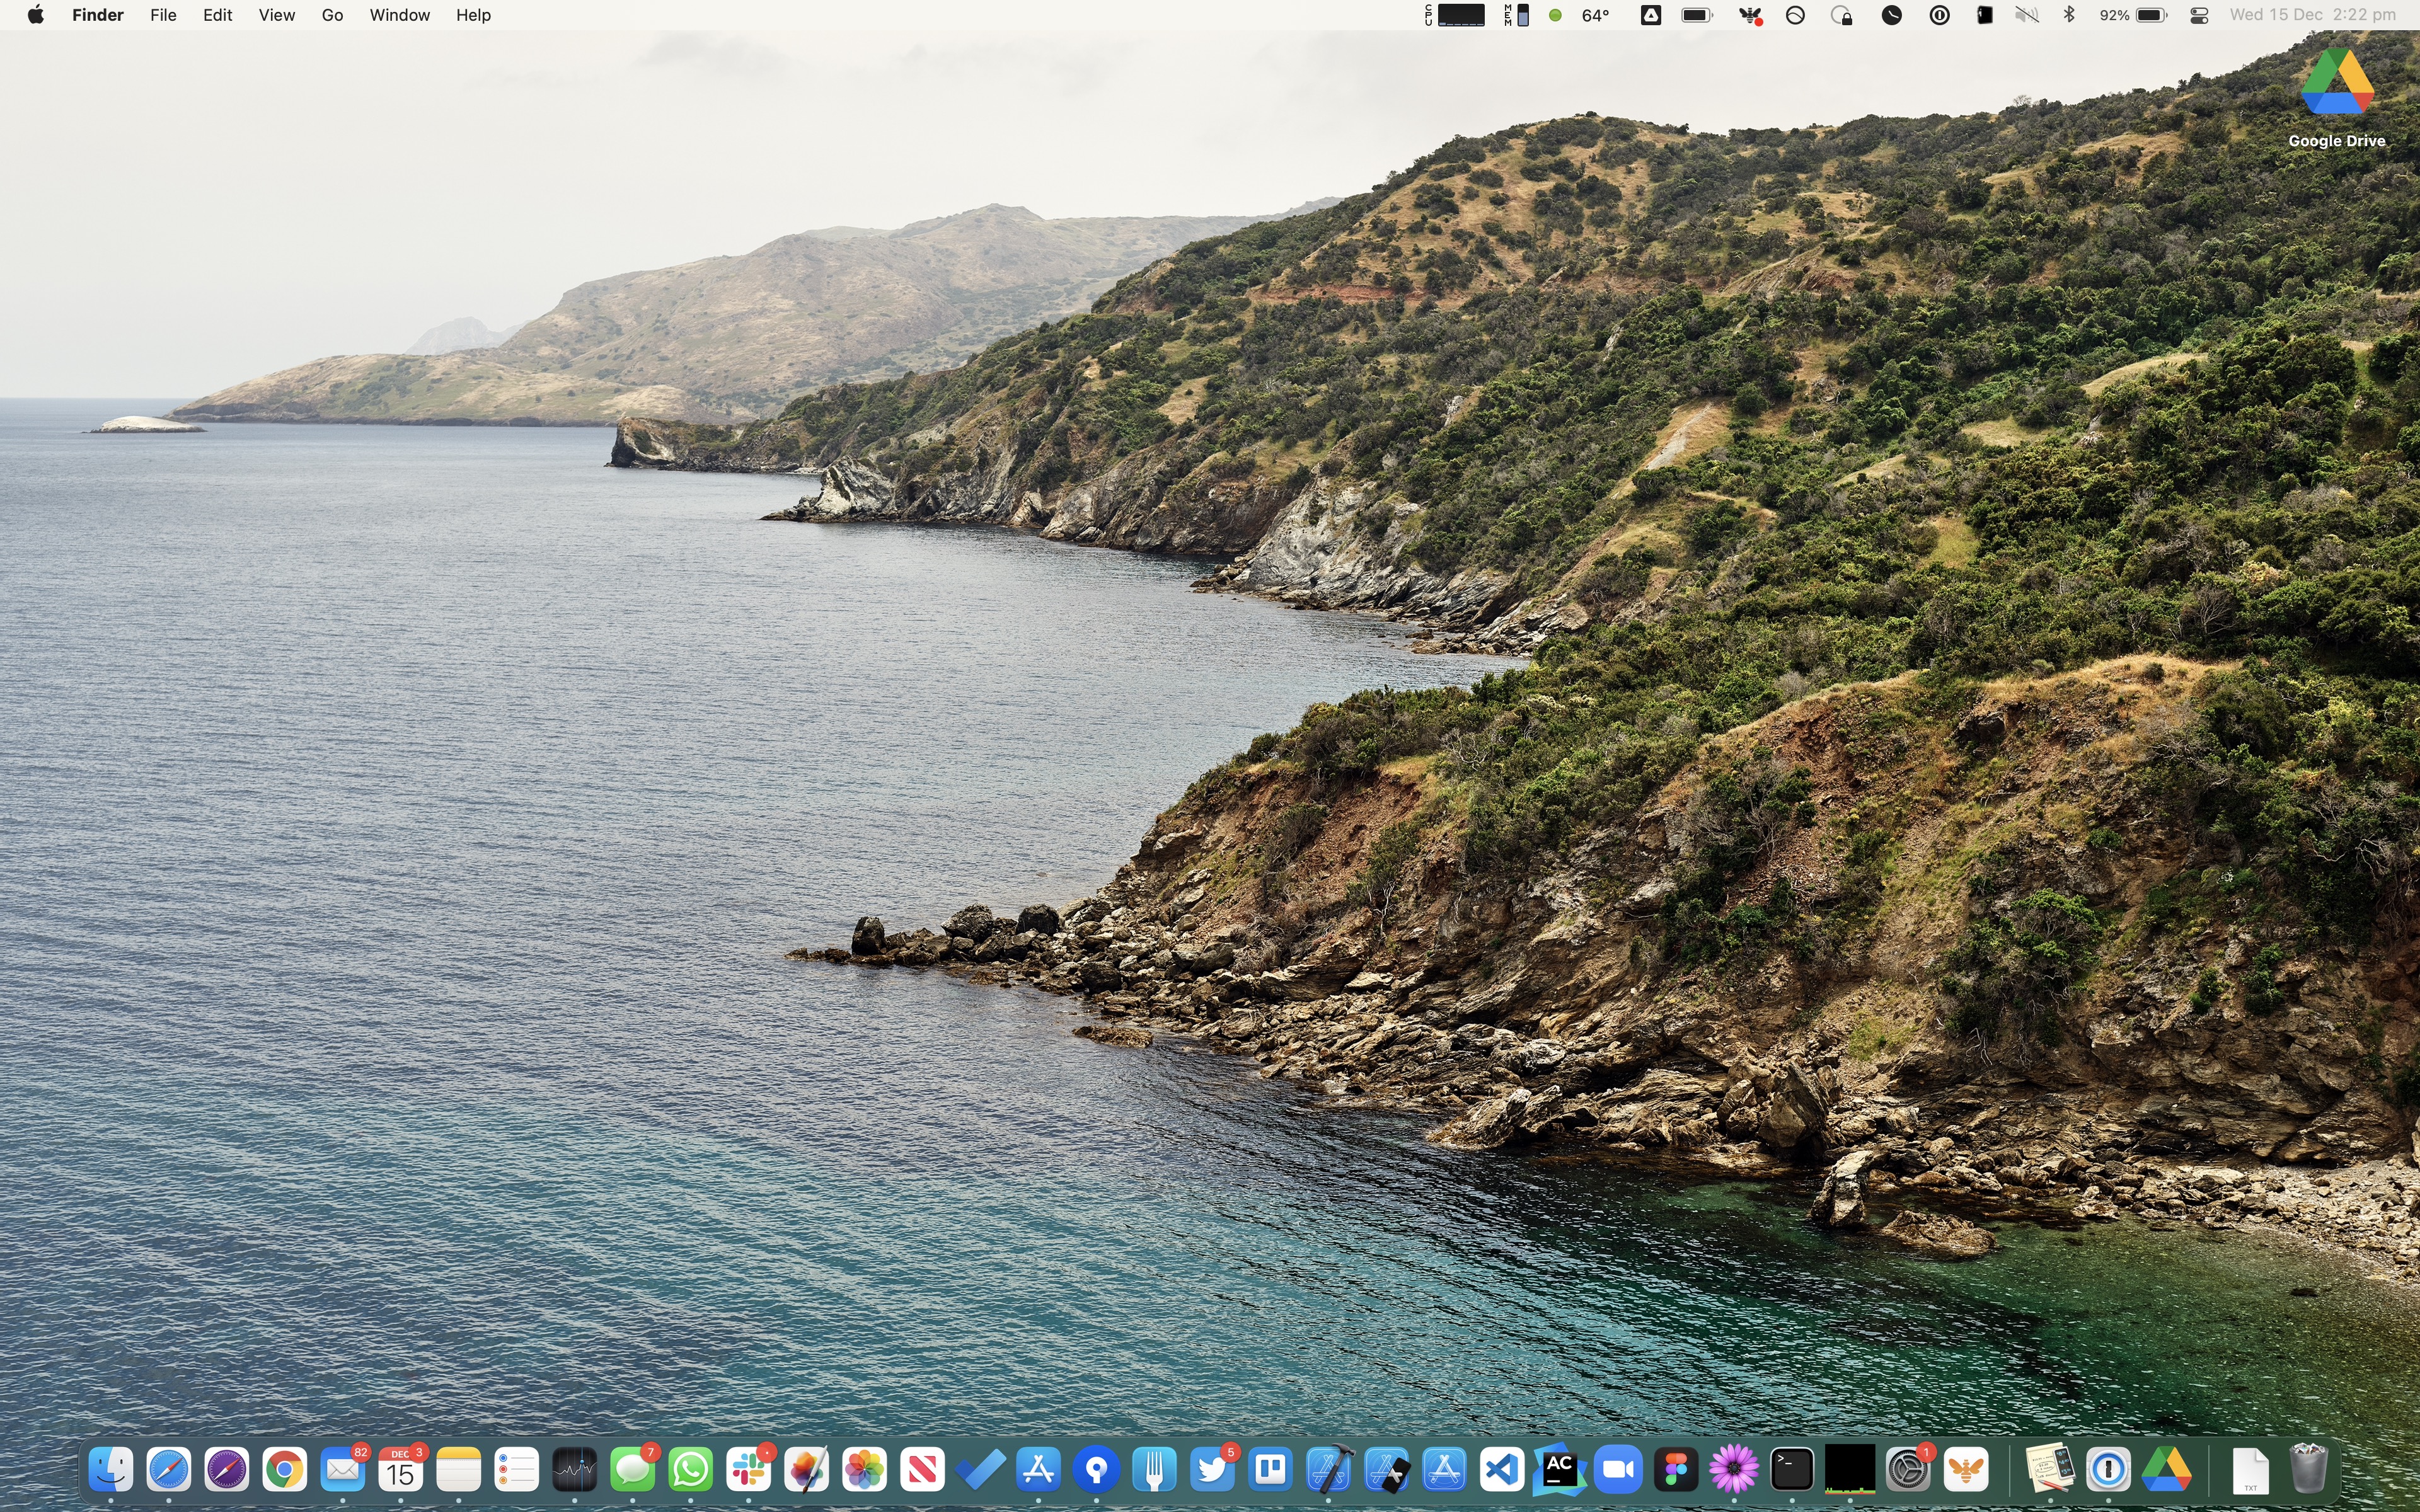Image resolution: width=2420 pixels, height=1512 pixels.
Task: Toggle muted sound icon in menu bar
Action: tap(2026, 15)
